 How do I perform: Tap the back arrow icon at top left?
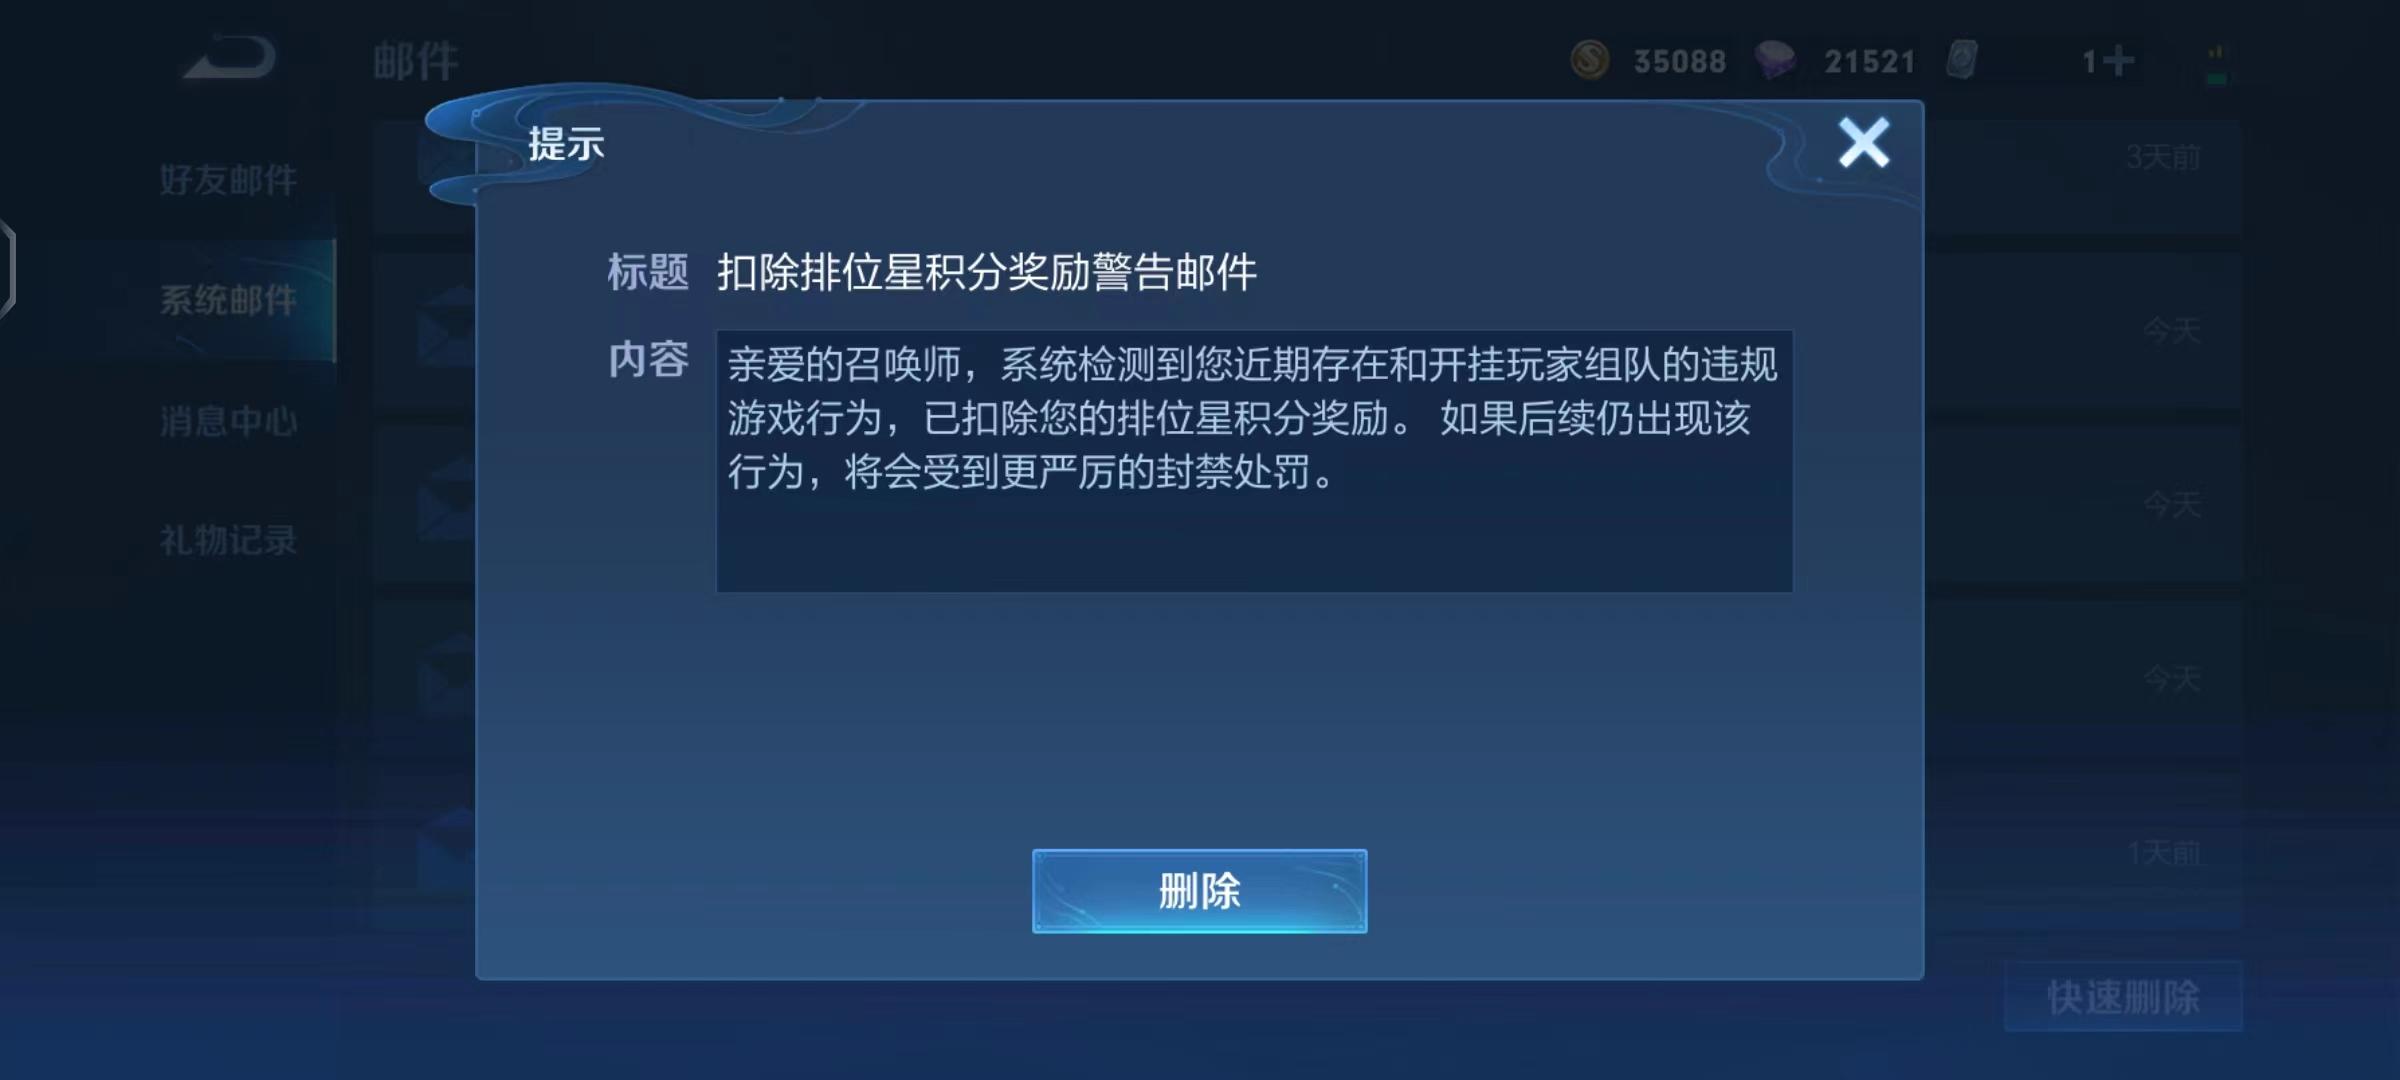[230, 58]
